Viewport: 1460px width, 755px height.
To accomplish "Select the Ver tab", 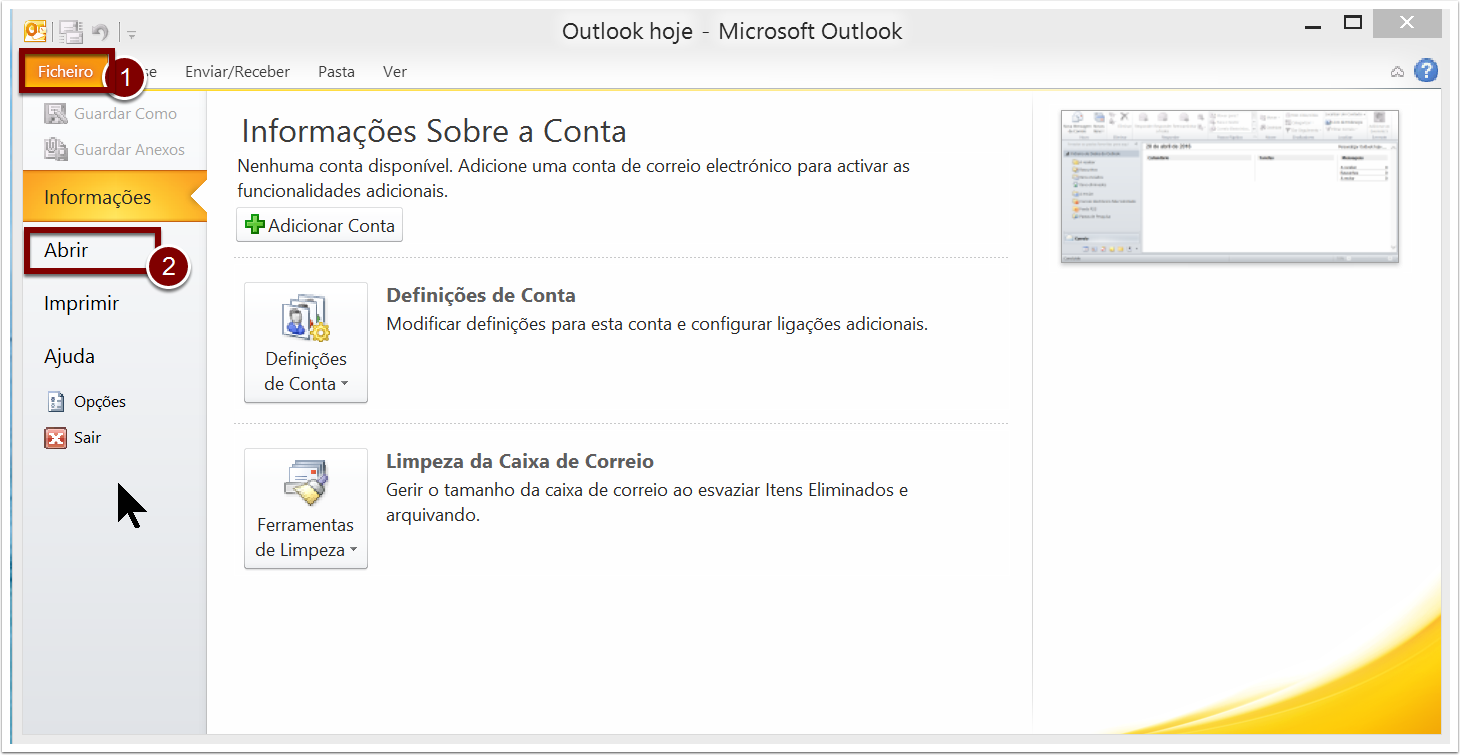I will tap(394, 72).
